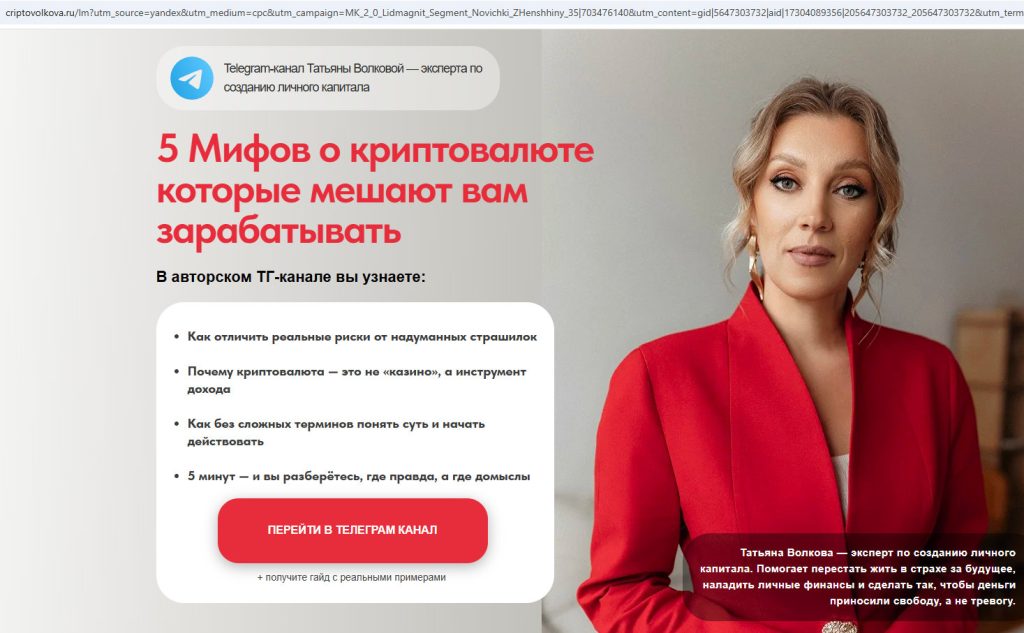Click the gold earring in the photo
The height and width of the screenshot is (633, 1024).
tap(755, 265)
